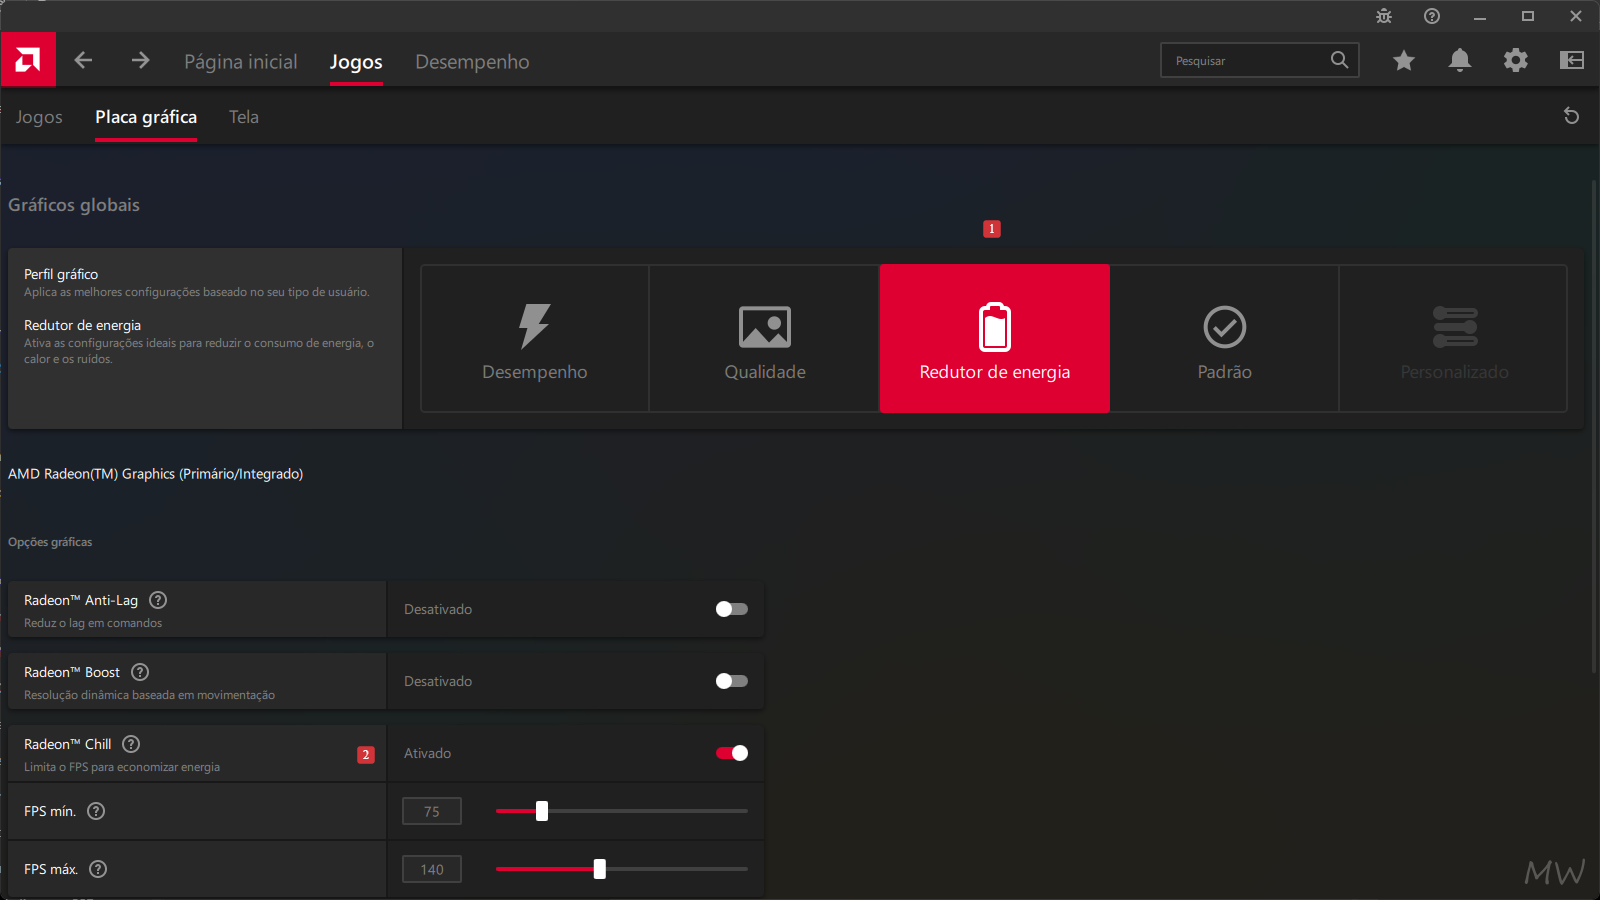1600x900 pixels.
Task: Open favorites with the star icon
Action: click(1404, 60)
